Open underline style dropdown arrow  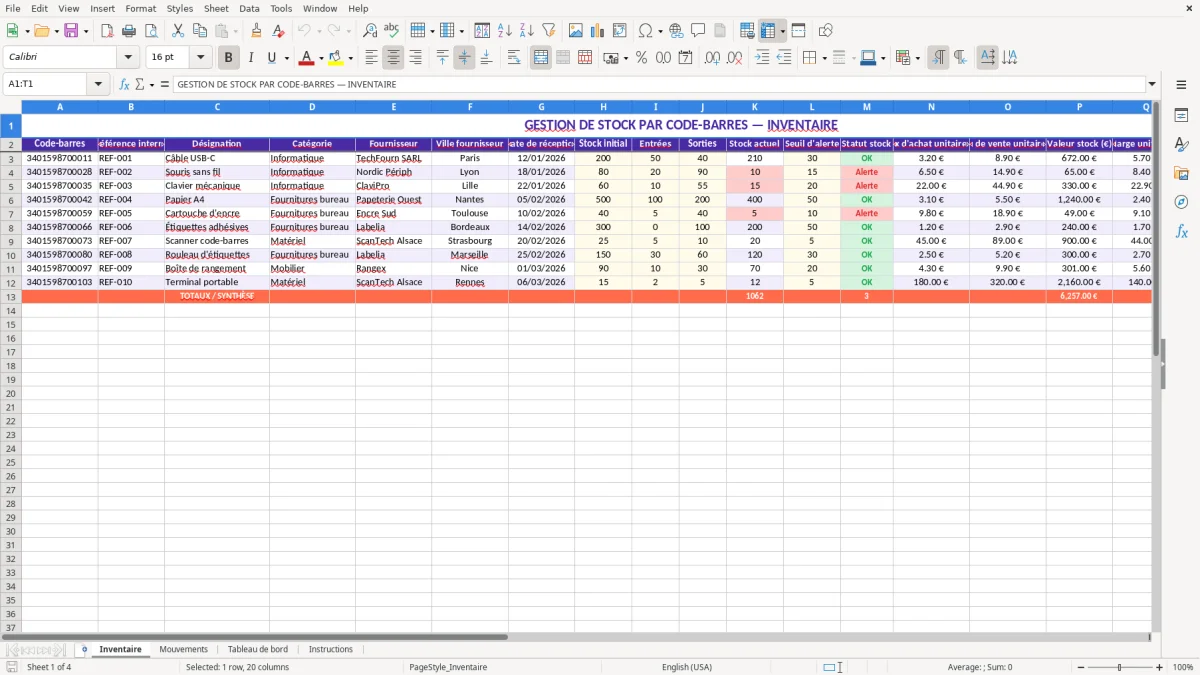tap(286, 58)
